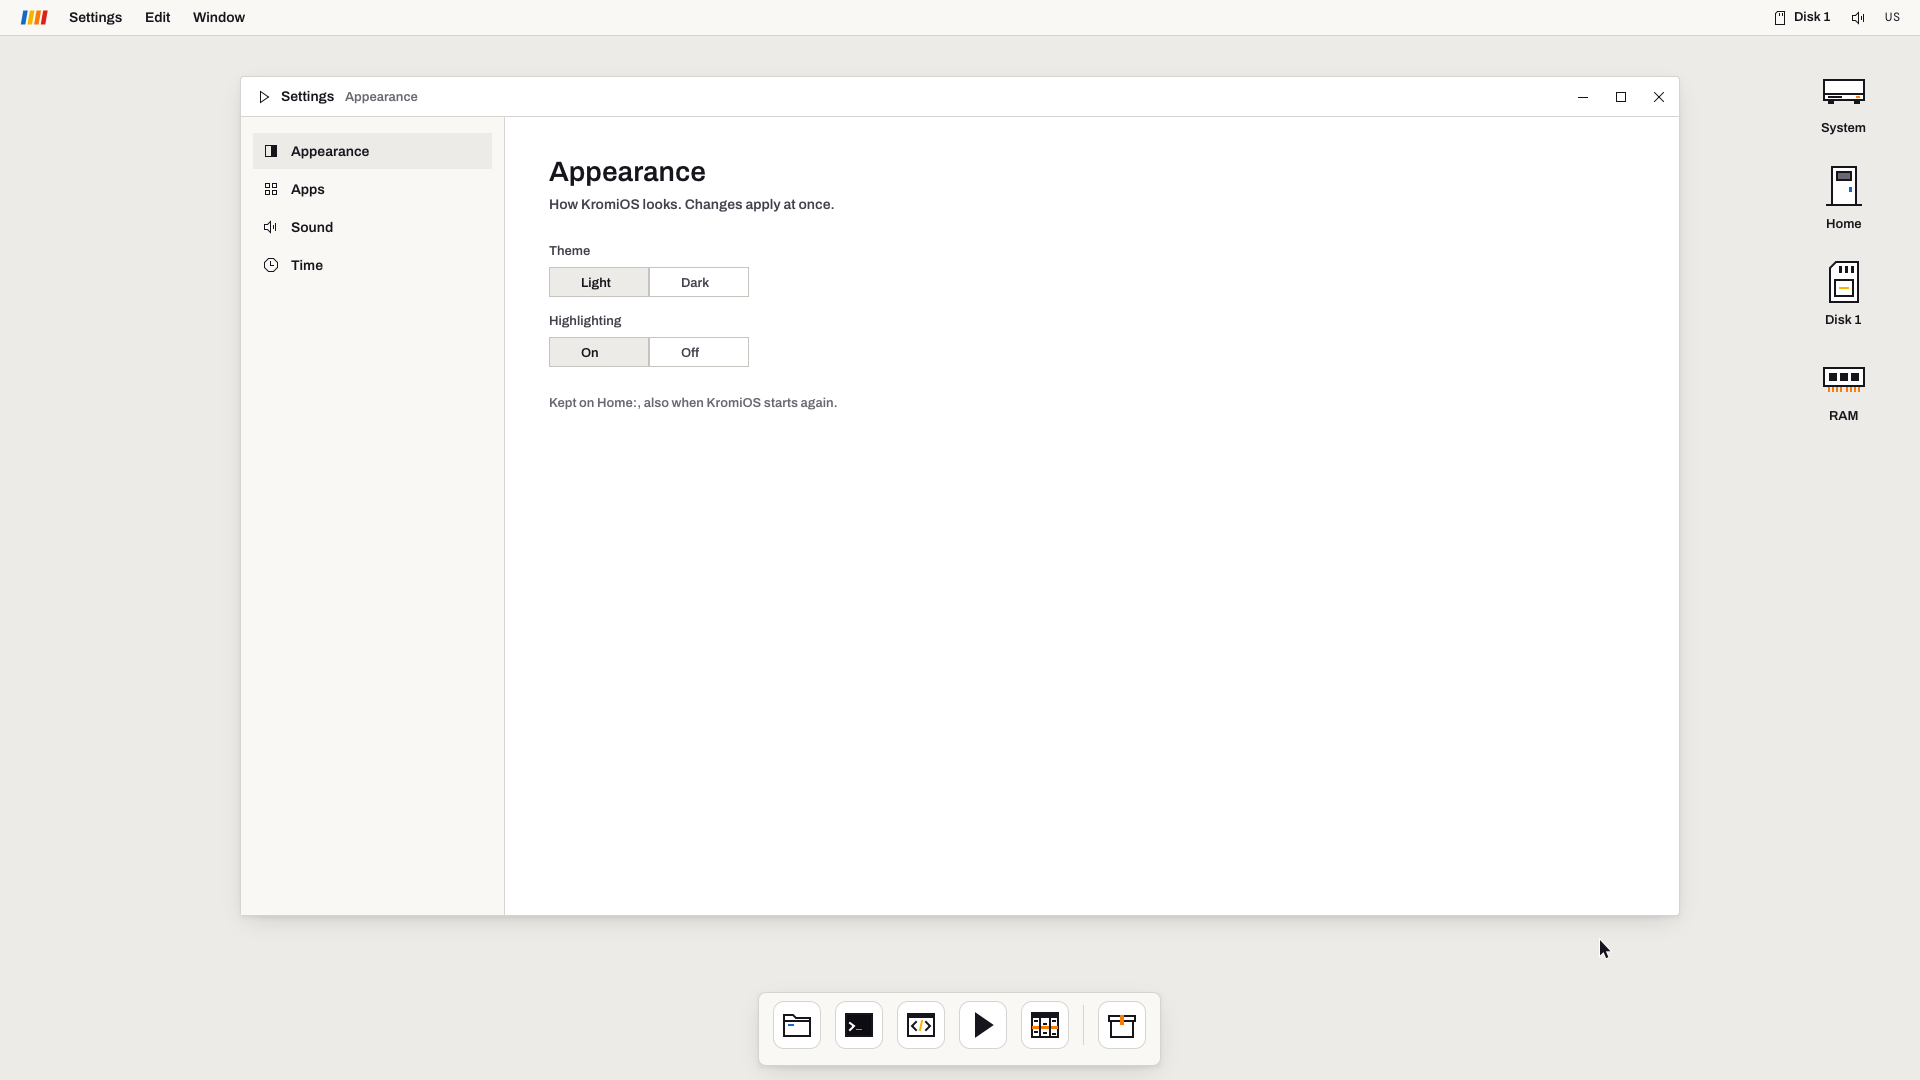Open the Window menu
The image size is (1920, 1080).
point(219,17)
